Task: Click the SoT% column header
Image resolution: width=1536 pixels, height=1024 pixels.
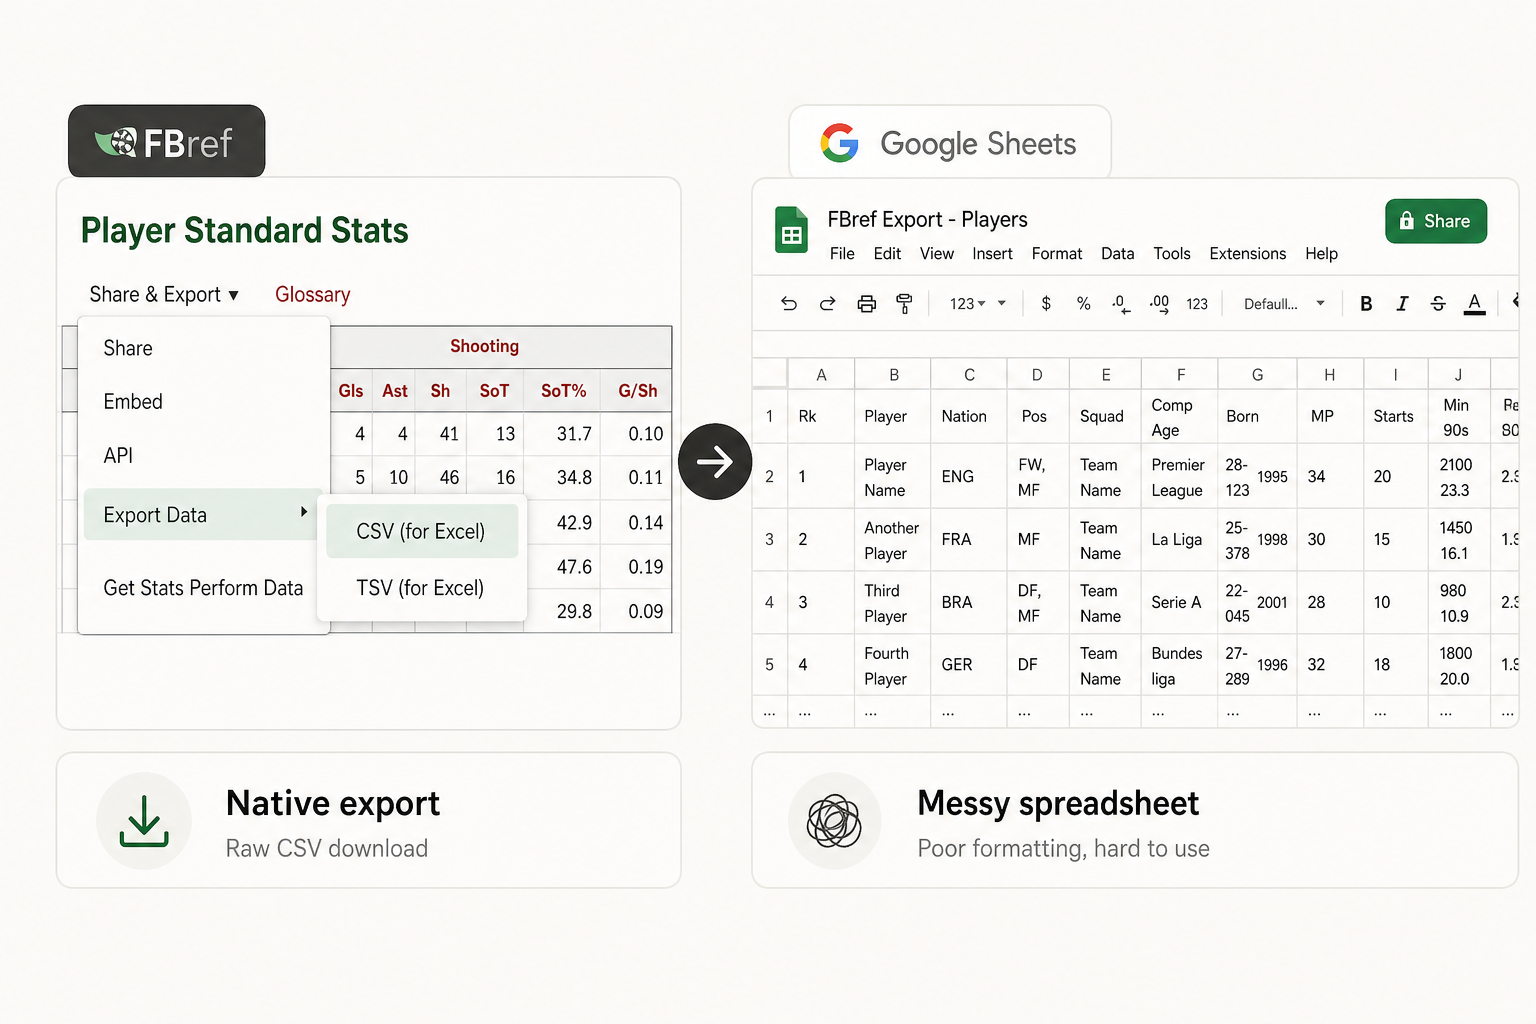Action: pyautogui.click(x=563, y=391)
